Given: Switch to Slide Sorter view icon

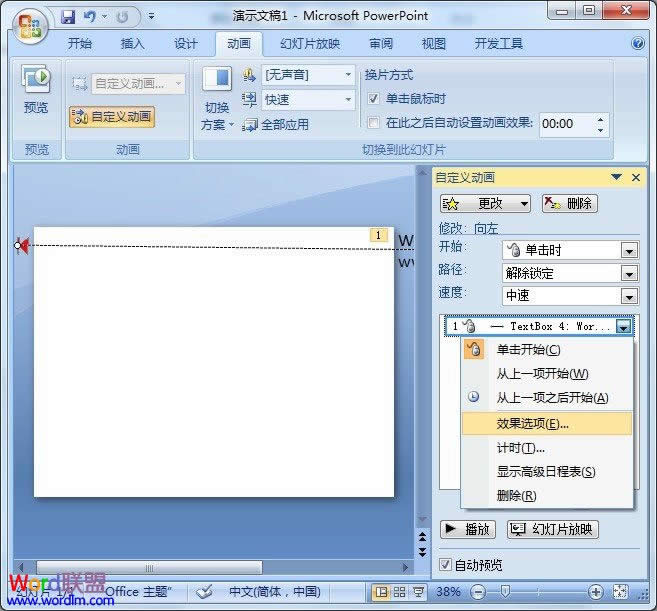Looking at the screenshot, I should point(399,592).
